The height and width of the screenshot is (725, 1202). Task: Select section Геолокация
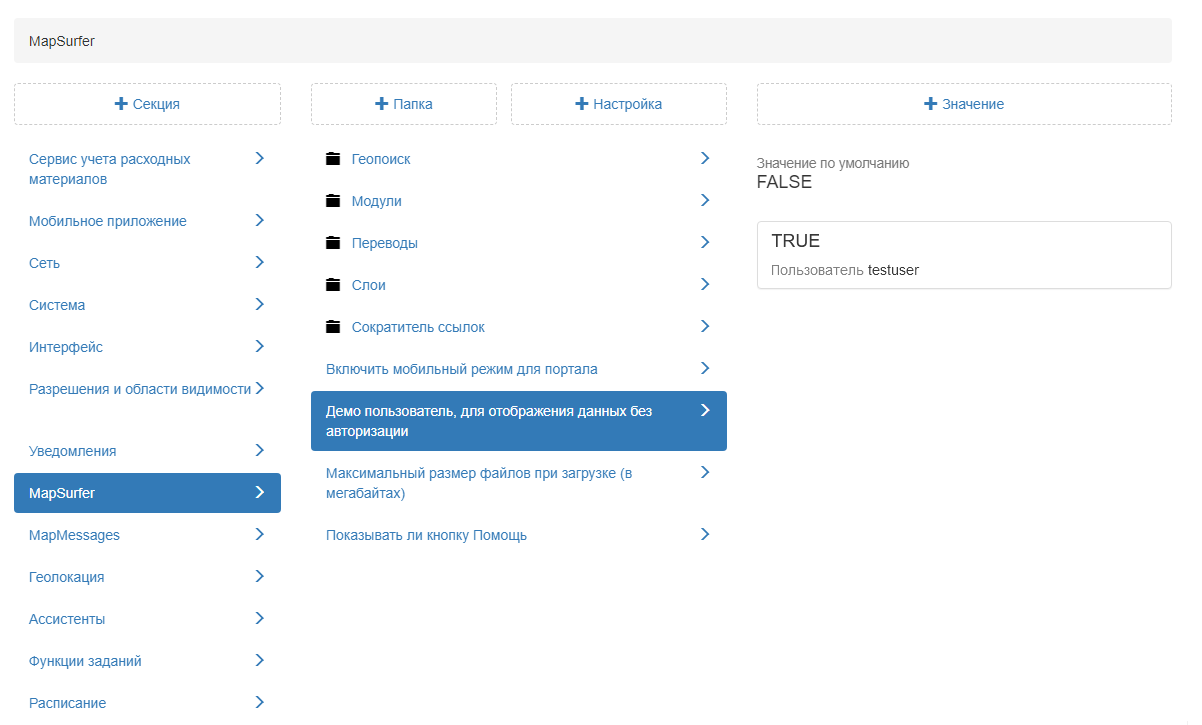(147, 577)
